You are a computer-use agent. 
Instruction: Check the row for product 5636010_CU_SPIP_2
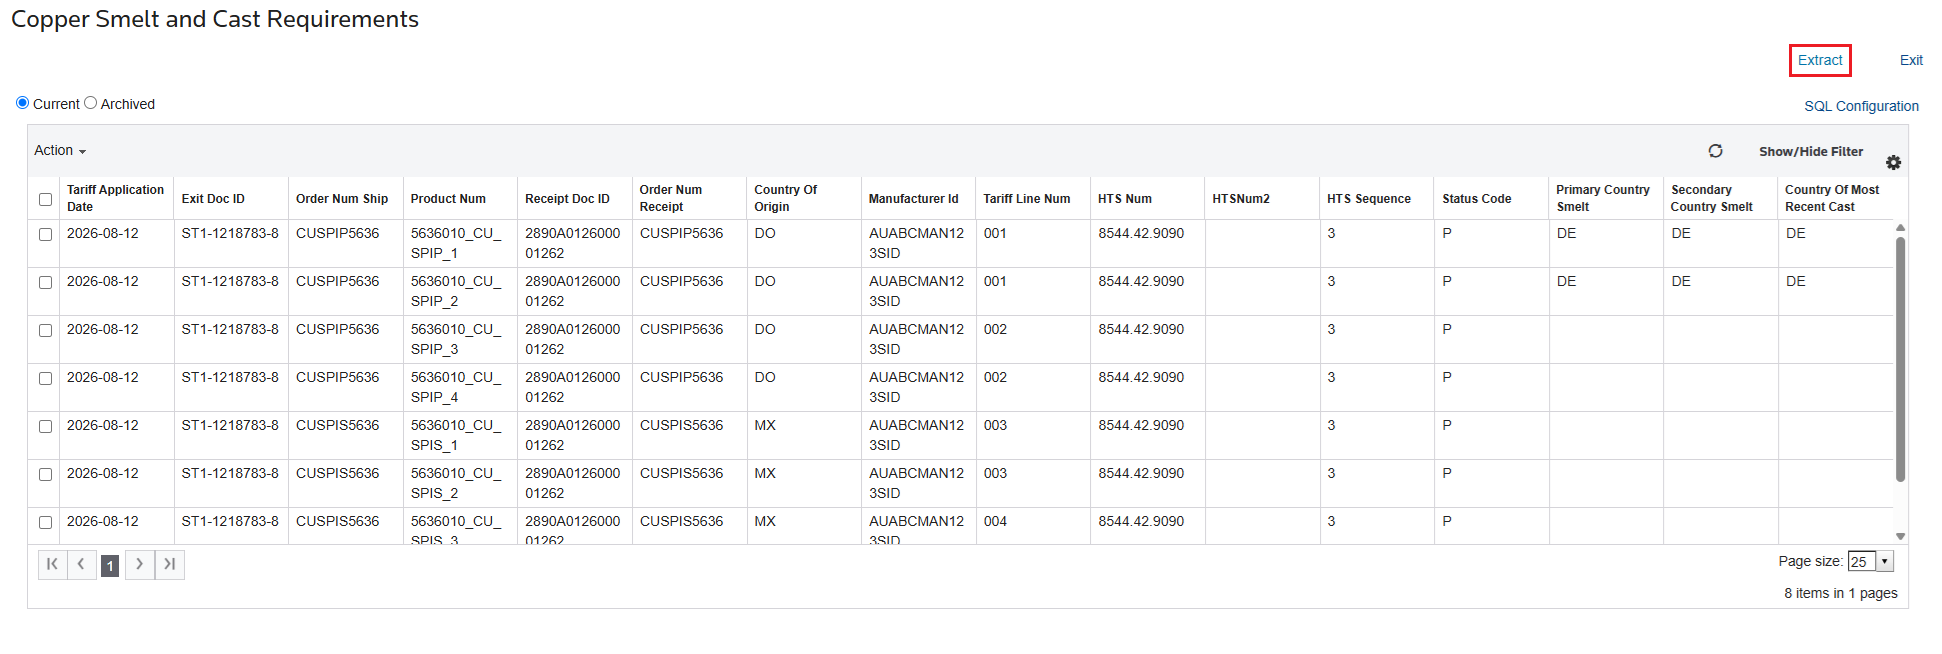pos(45,282)
